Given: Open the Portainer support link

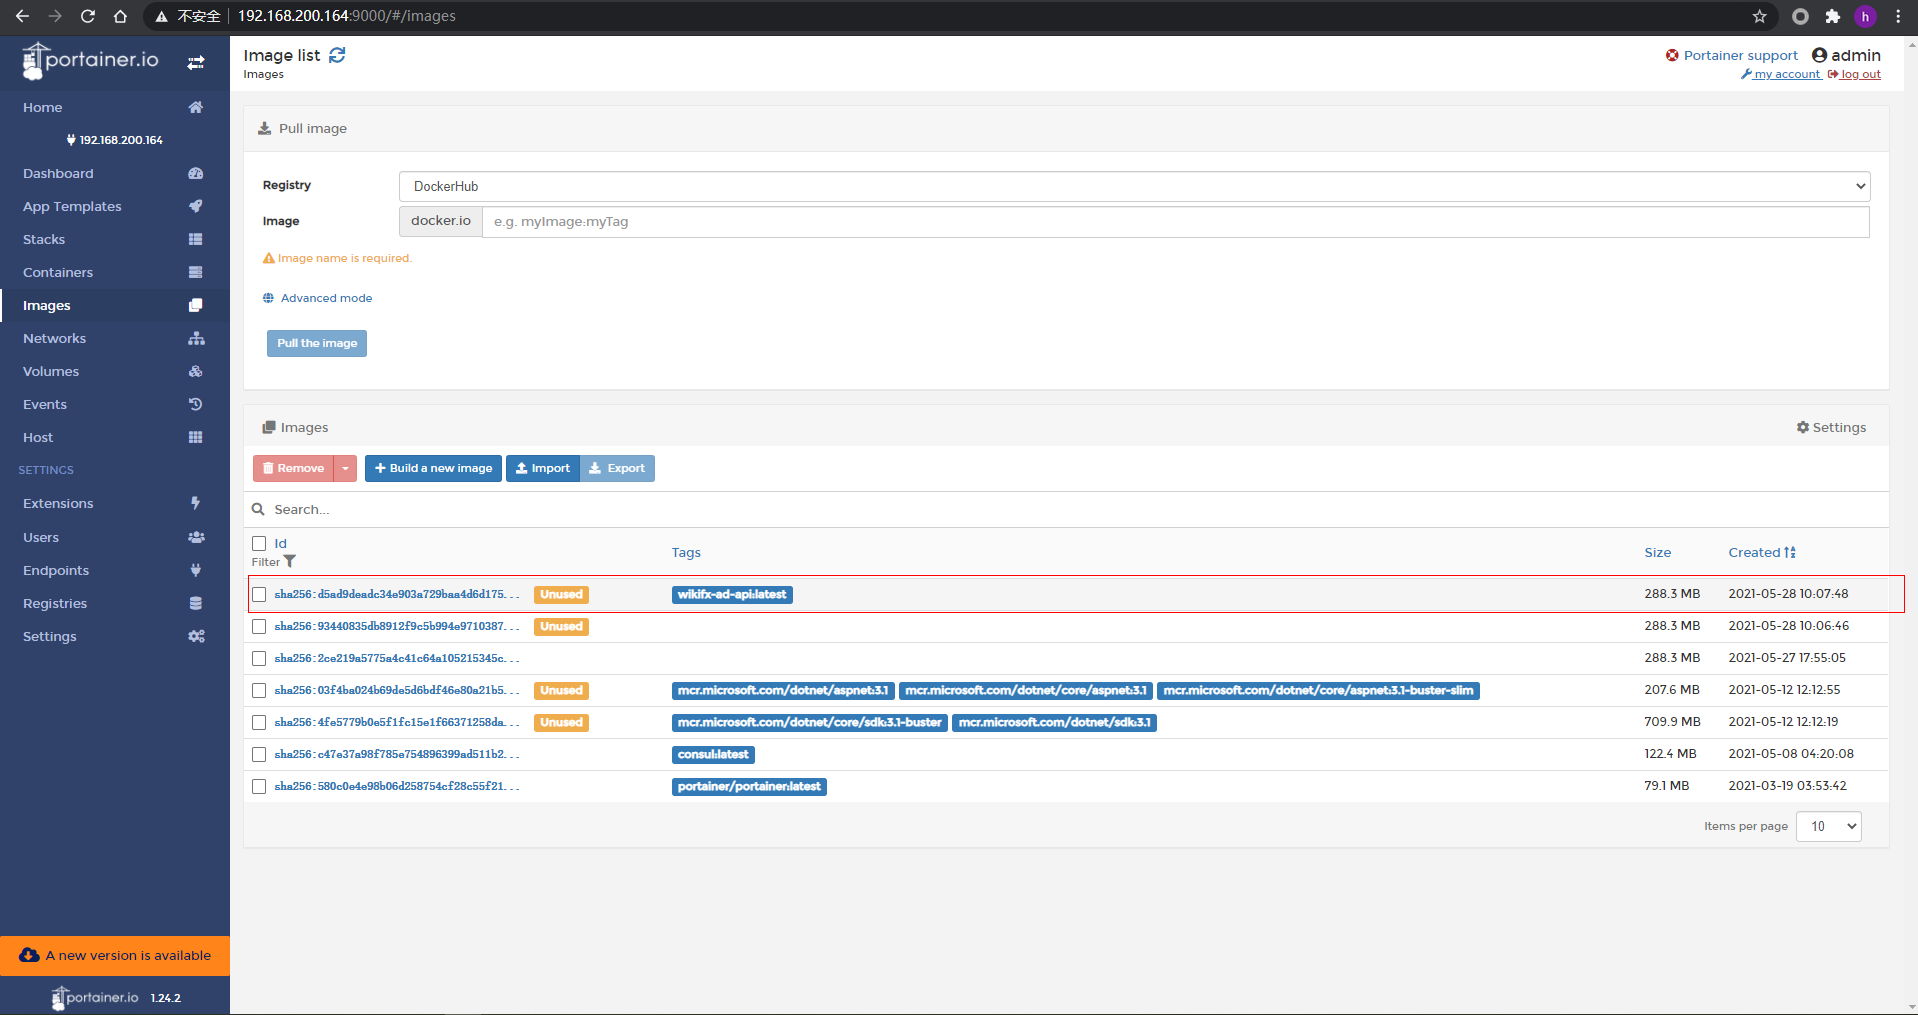Looking at the screenshot, I should (1731, 55).
